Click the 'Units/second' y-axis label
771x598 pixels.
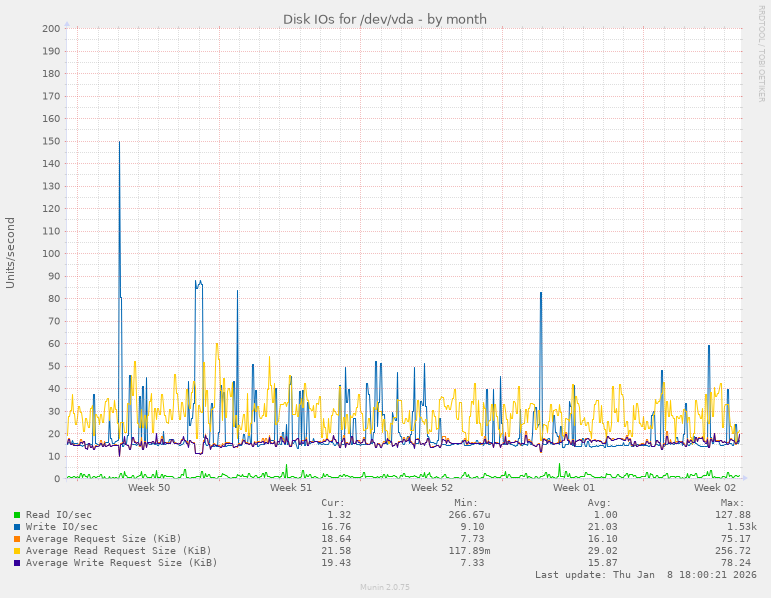tap(10, 253)
